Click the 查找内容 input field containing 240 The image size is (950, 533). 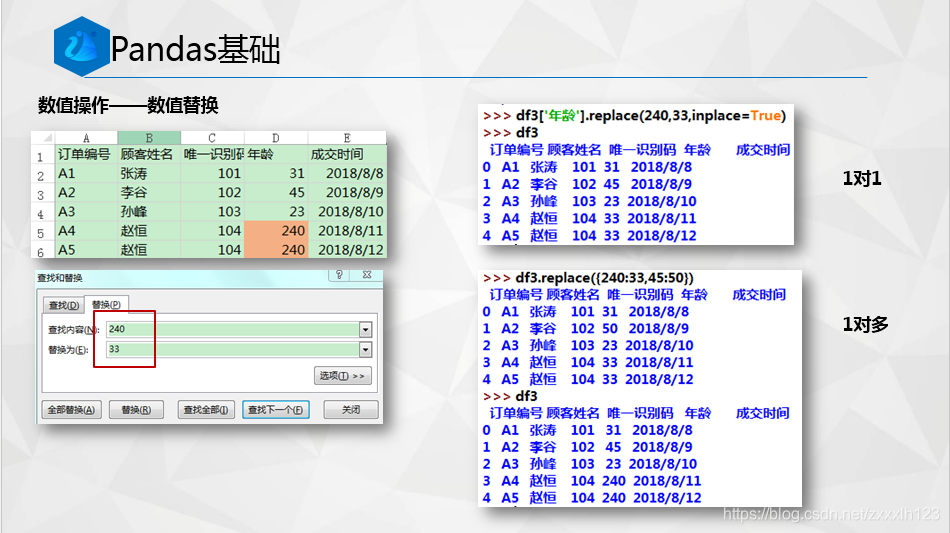(x=233, y=329)
